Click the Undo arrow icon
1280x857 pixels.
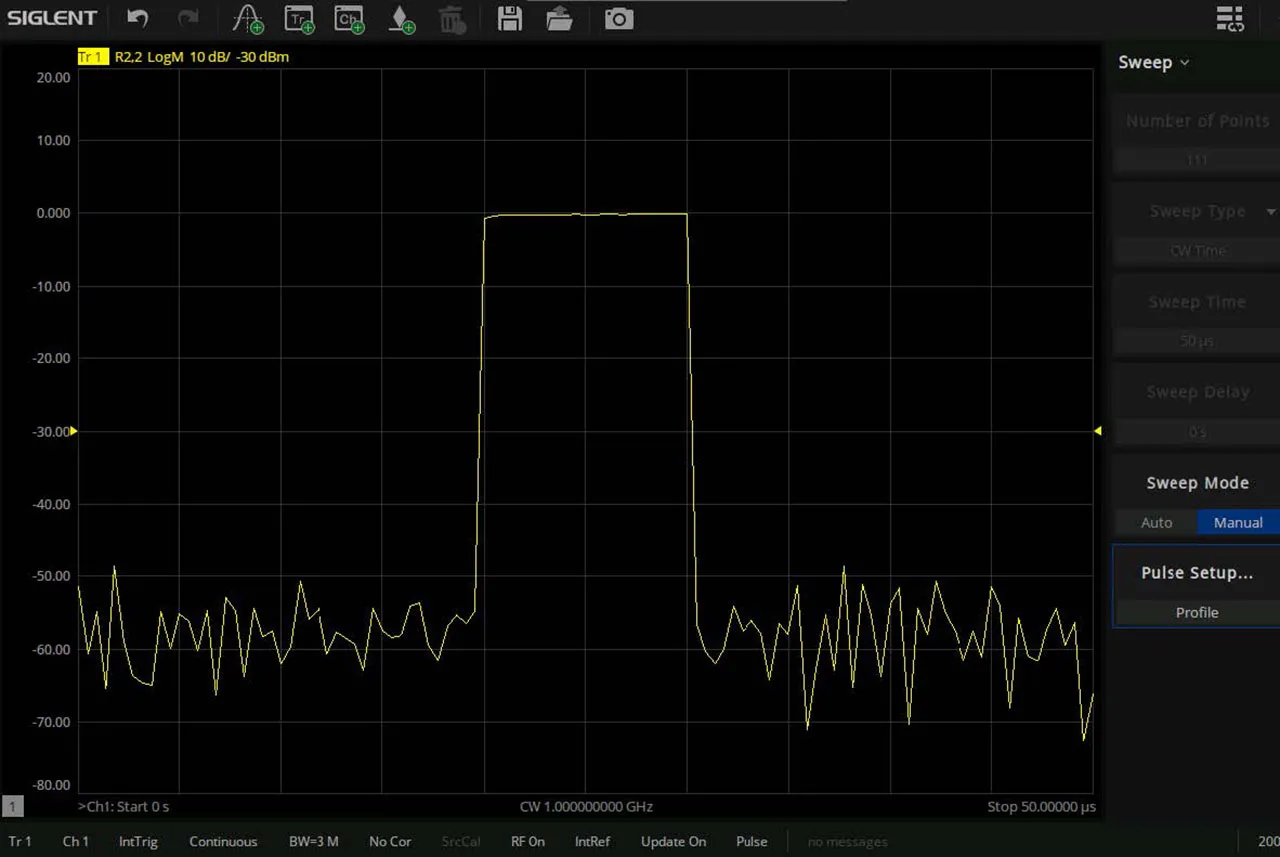(x=138, y=19)
